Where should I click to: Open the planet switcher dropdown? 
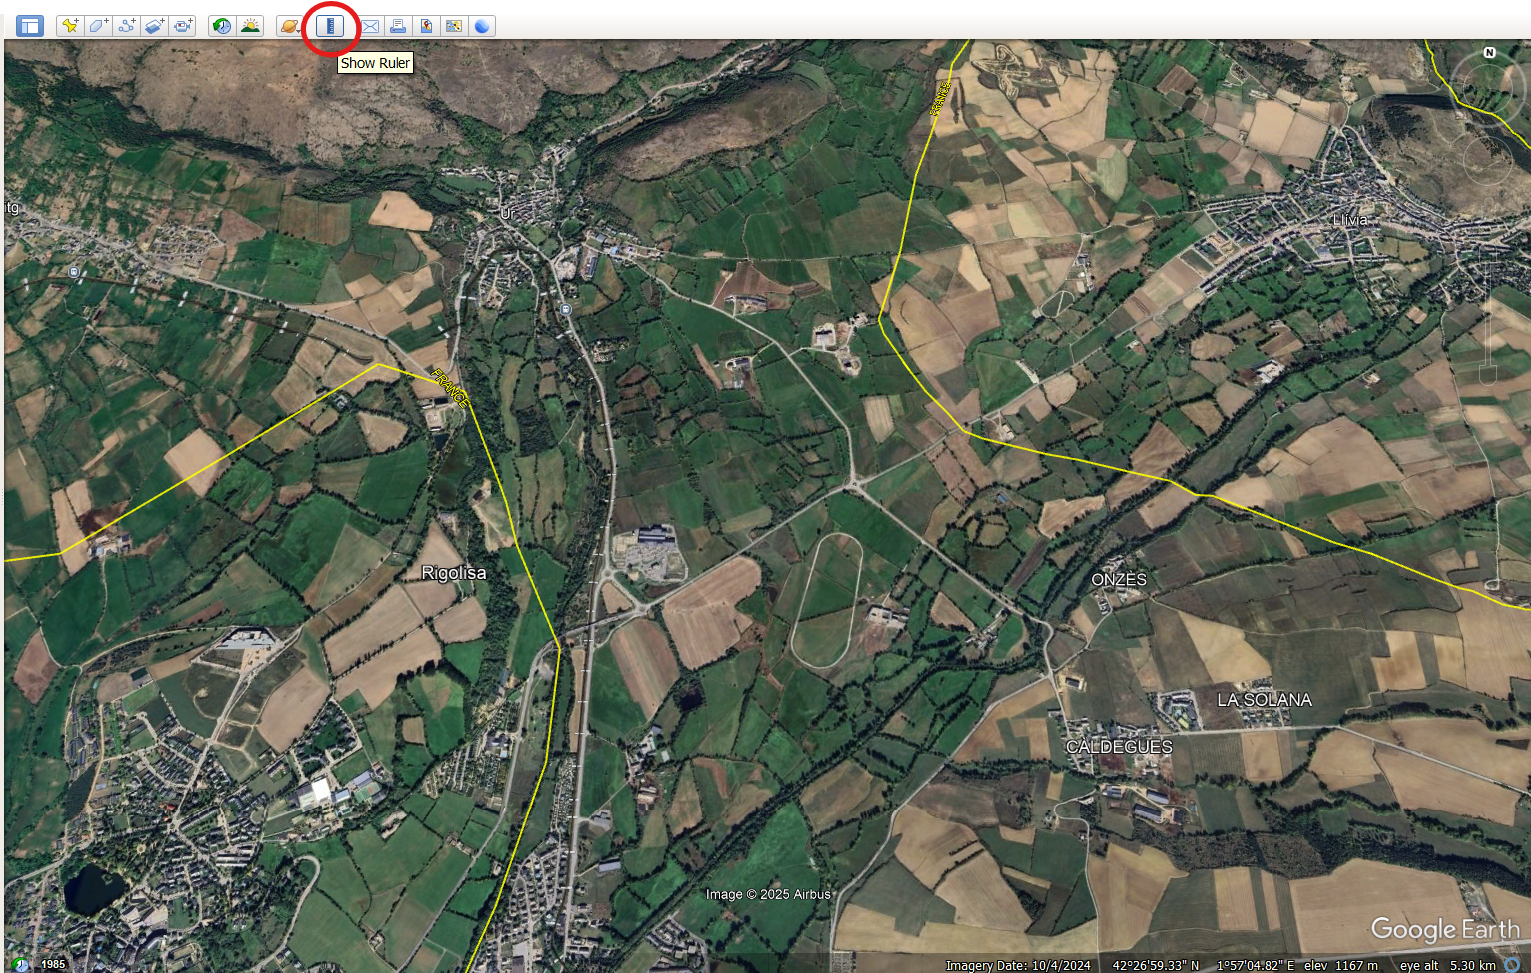click(x=289, y=26)
